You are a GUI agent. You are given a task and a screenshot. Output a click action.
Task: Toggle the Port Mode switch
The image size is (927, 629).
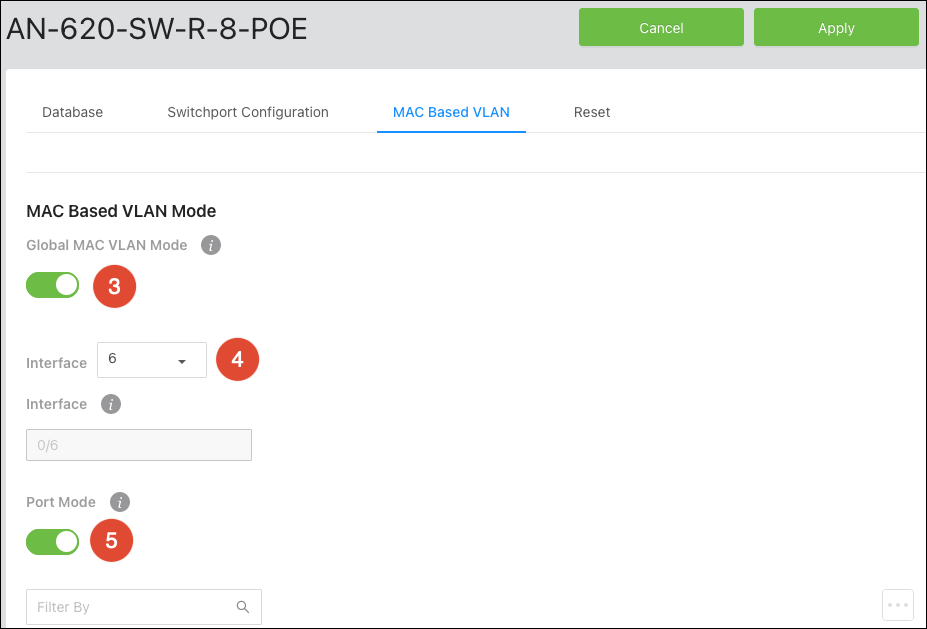click(53, 542)
